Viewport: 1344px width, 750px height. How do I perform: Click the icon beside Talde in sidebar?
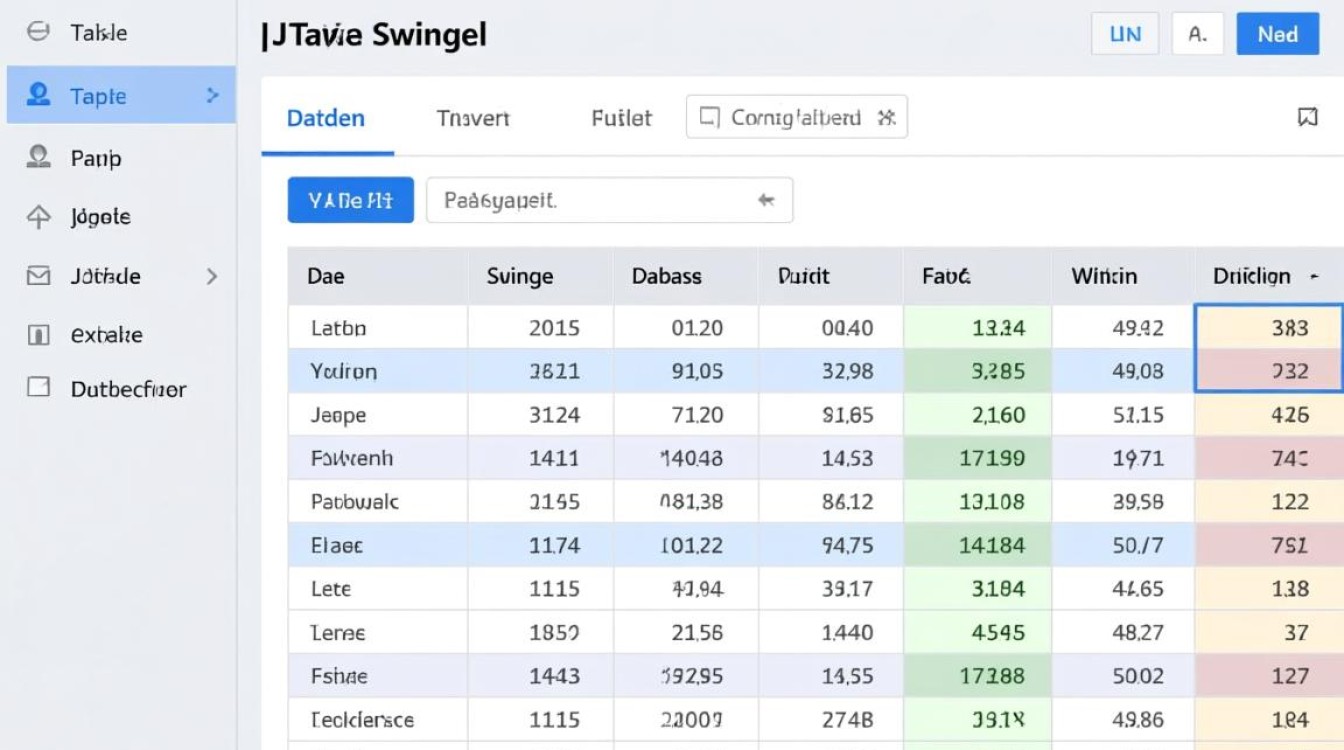coord(38,32)
